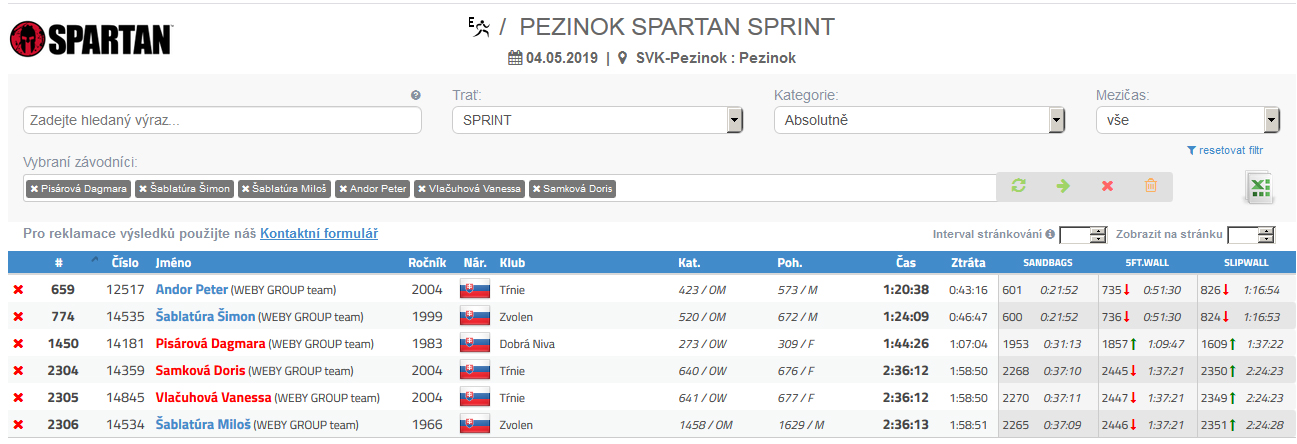Open the Kontaktní formulář link

[319, 234]
